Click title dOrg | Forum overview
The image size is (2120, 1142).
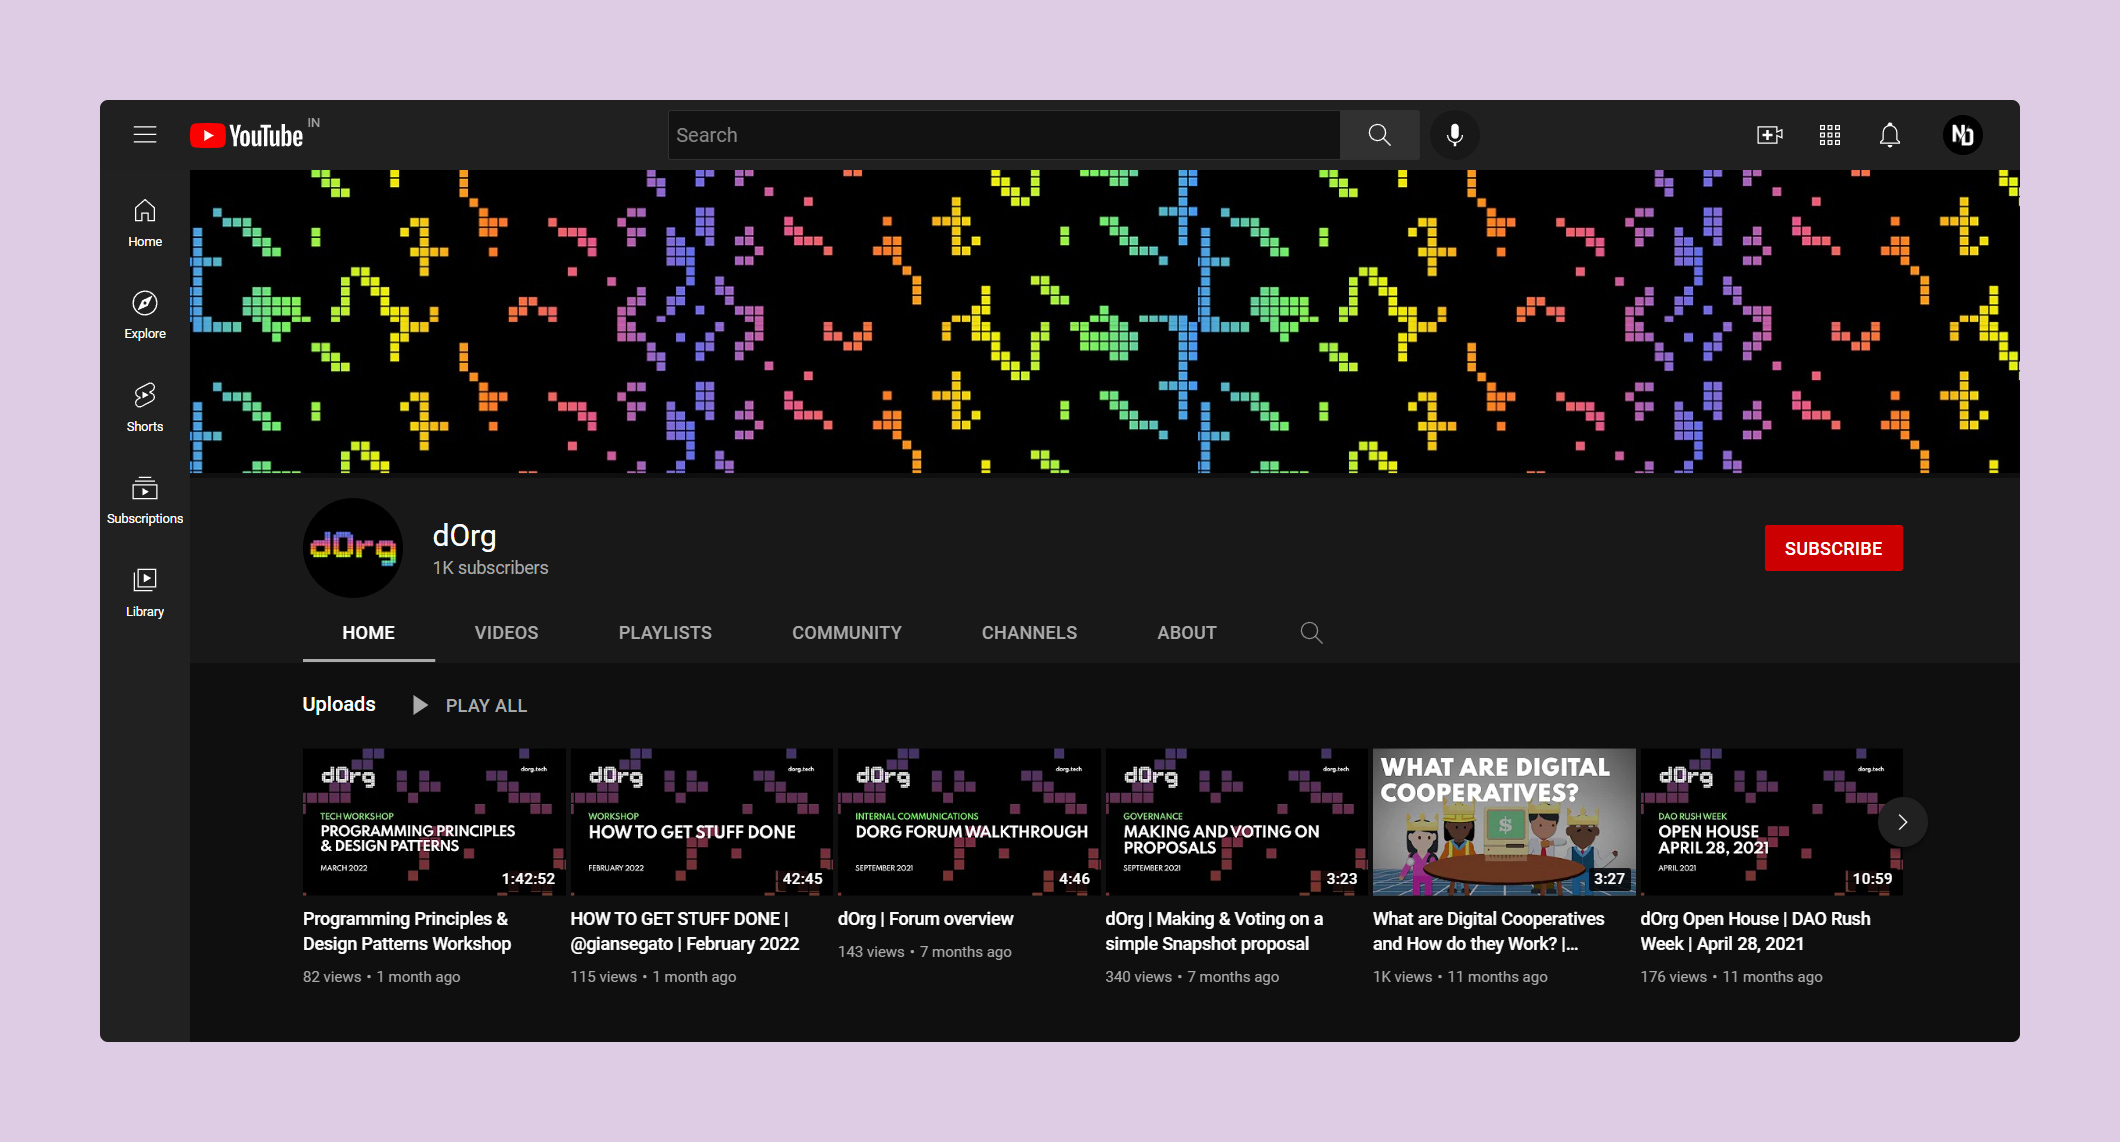[926, 919]
